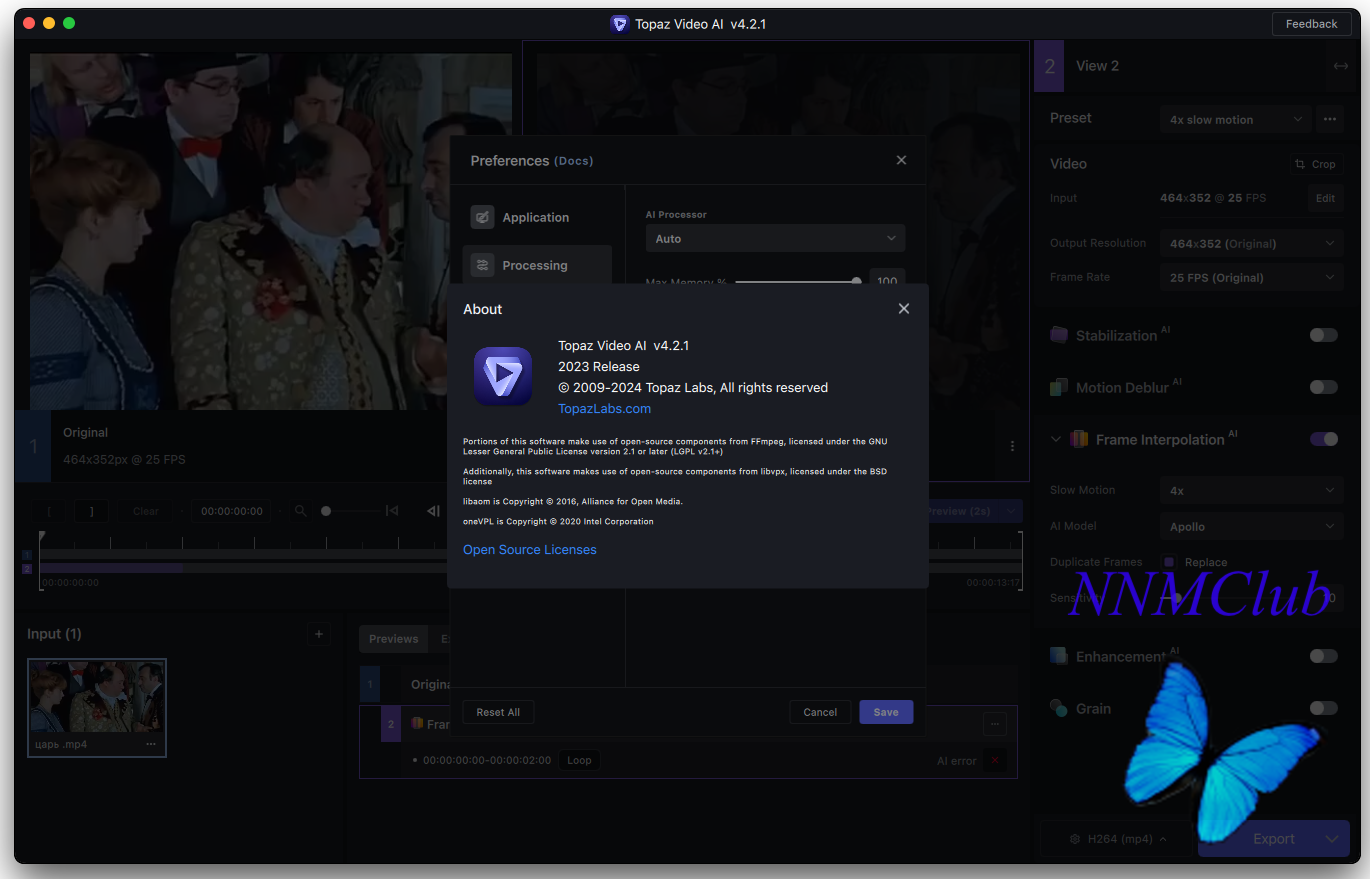Click the Open Source Licenses link
The image size is (1370, 879).
(x=529, y=550)
